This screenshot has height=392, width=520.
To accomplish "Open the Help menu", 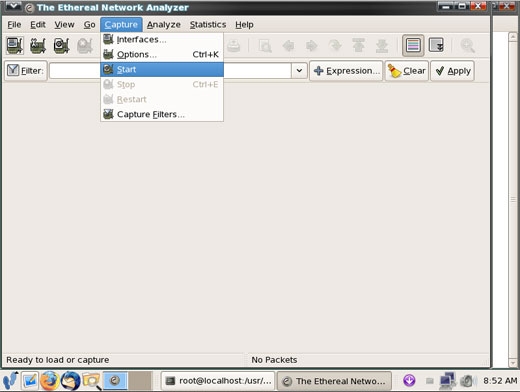I will coord(244,25).
